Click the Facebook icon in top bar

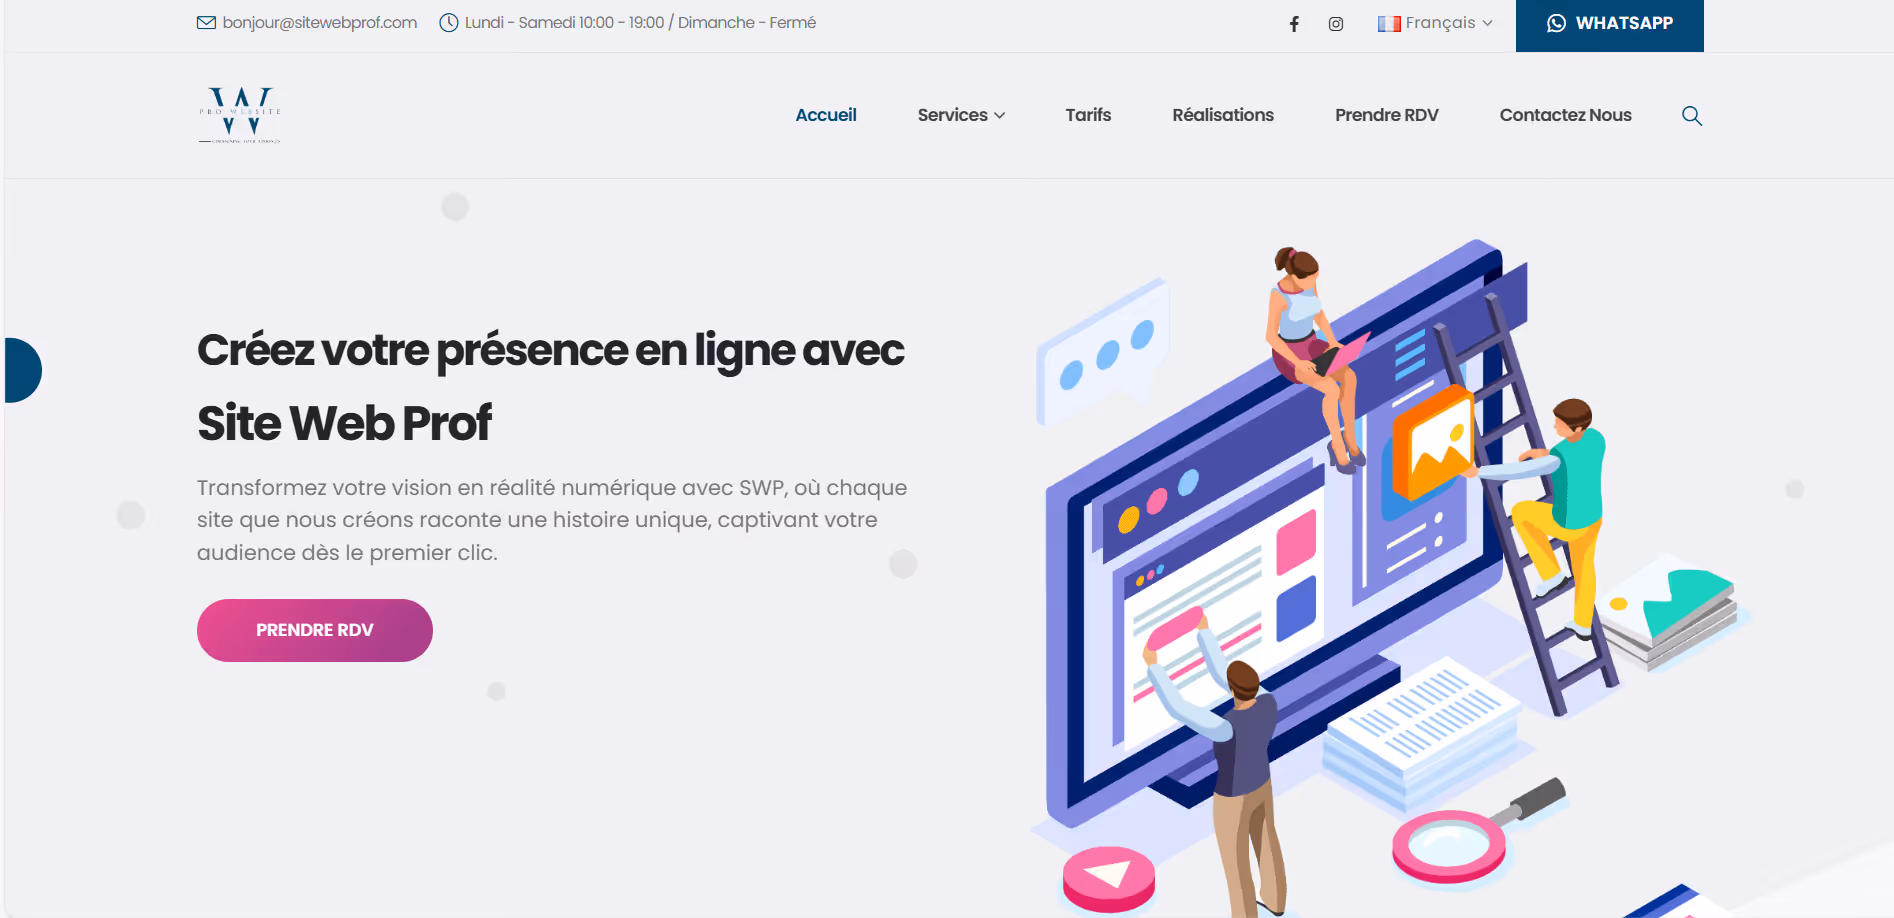tap(1294, 24)
